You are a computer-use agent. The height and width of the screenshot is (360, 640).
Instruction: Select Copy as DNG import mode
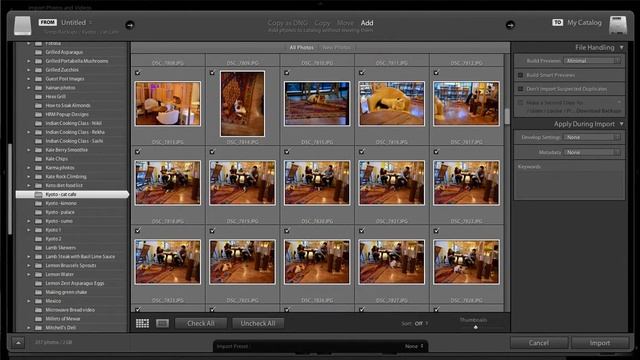point(288,23)
